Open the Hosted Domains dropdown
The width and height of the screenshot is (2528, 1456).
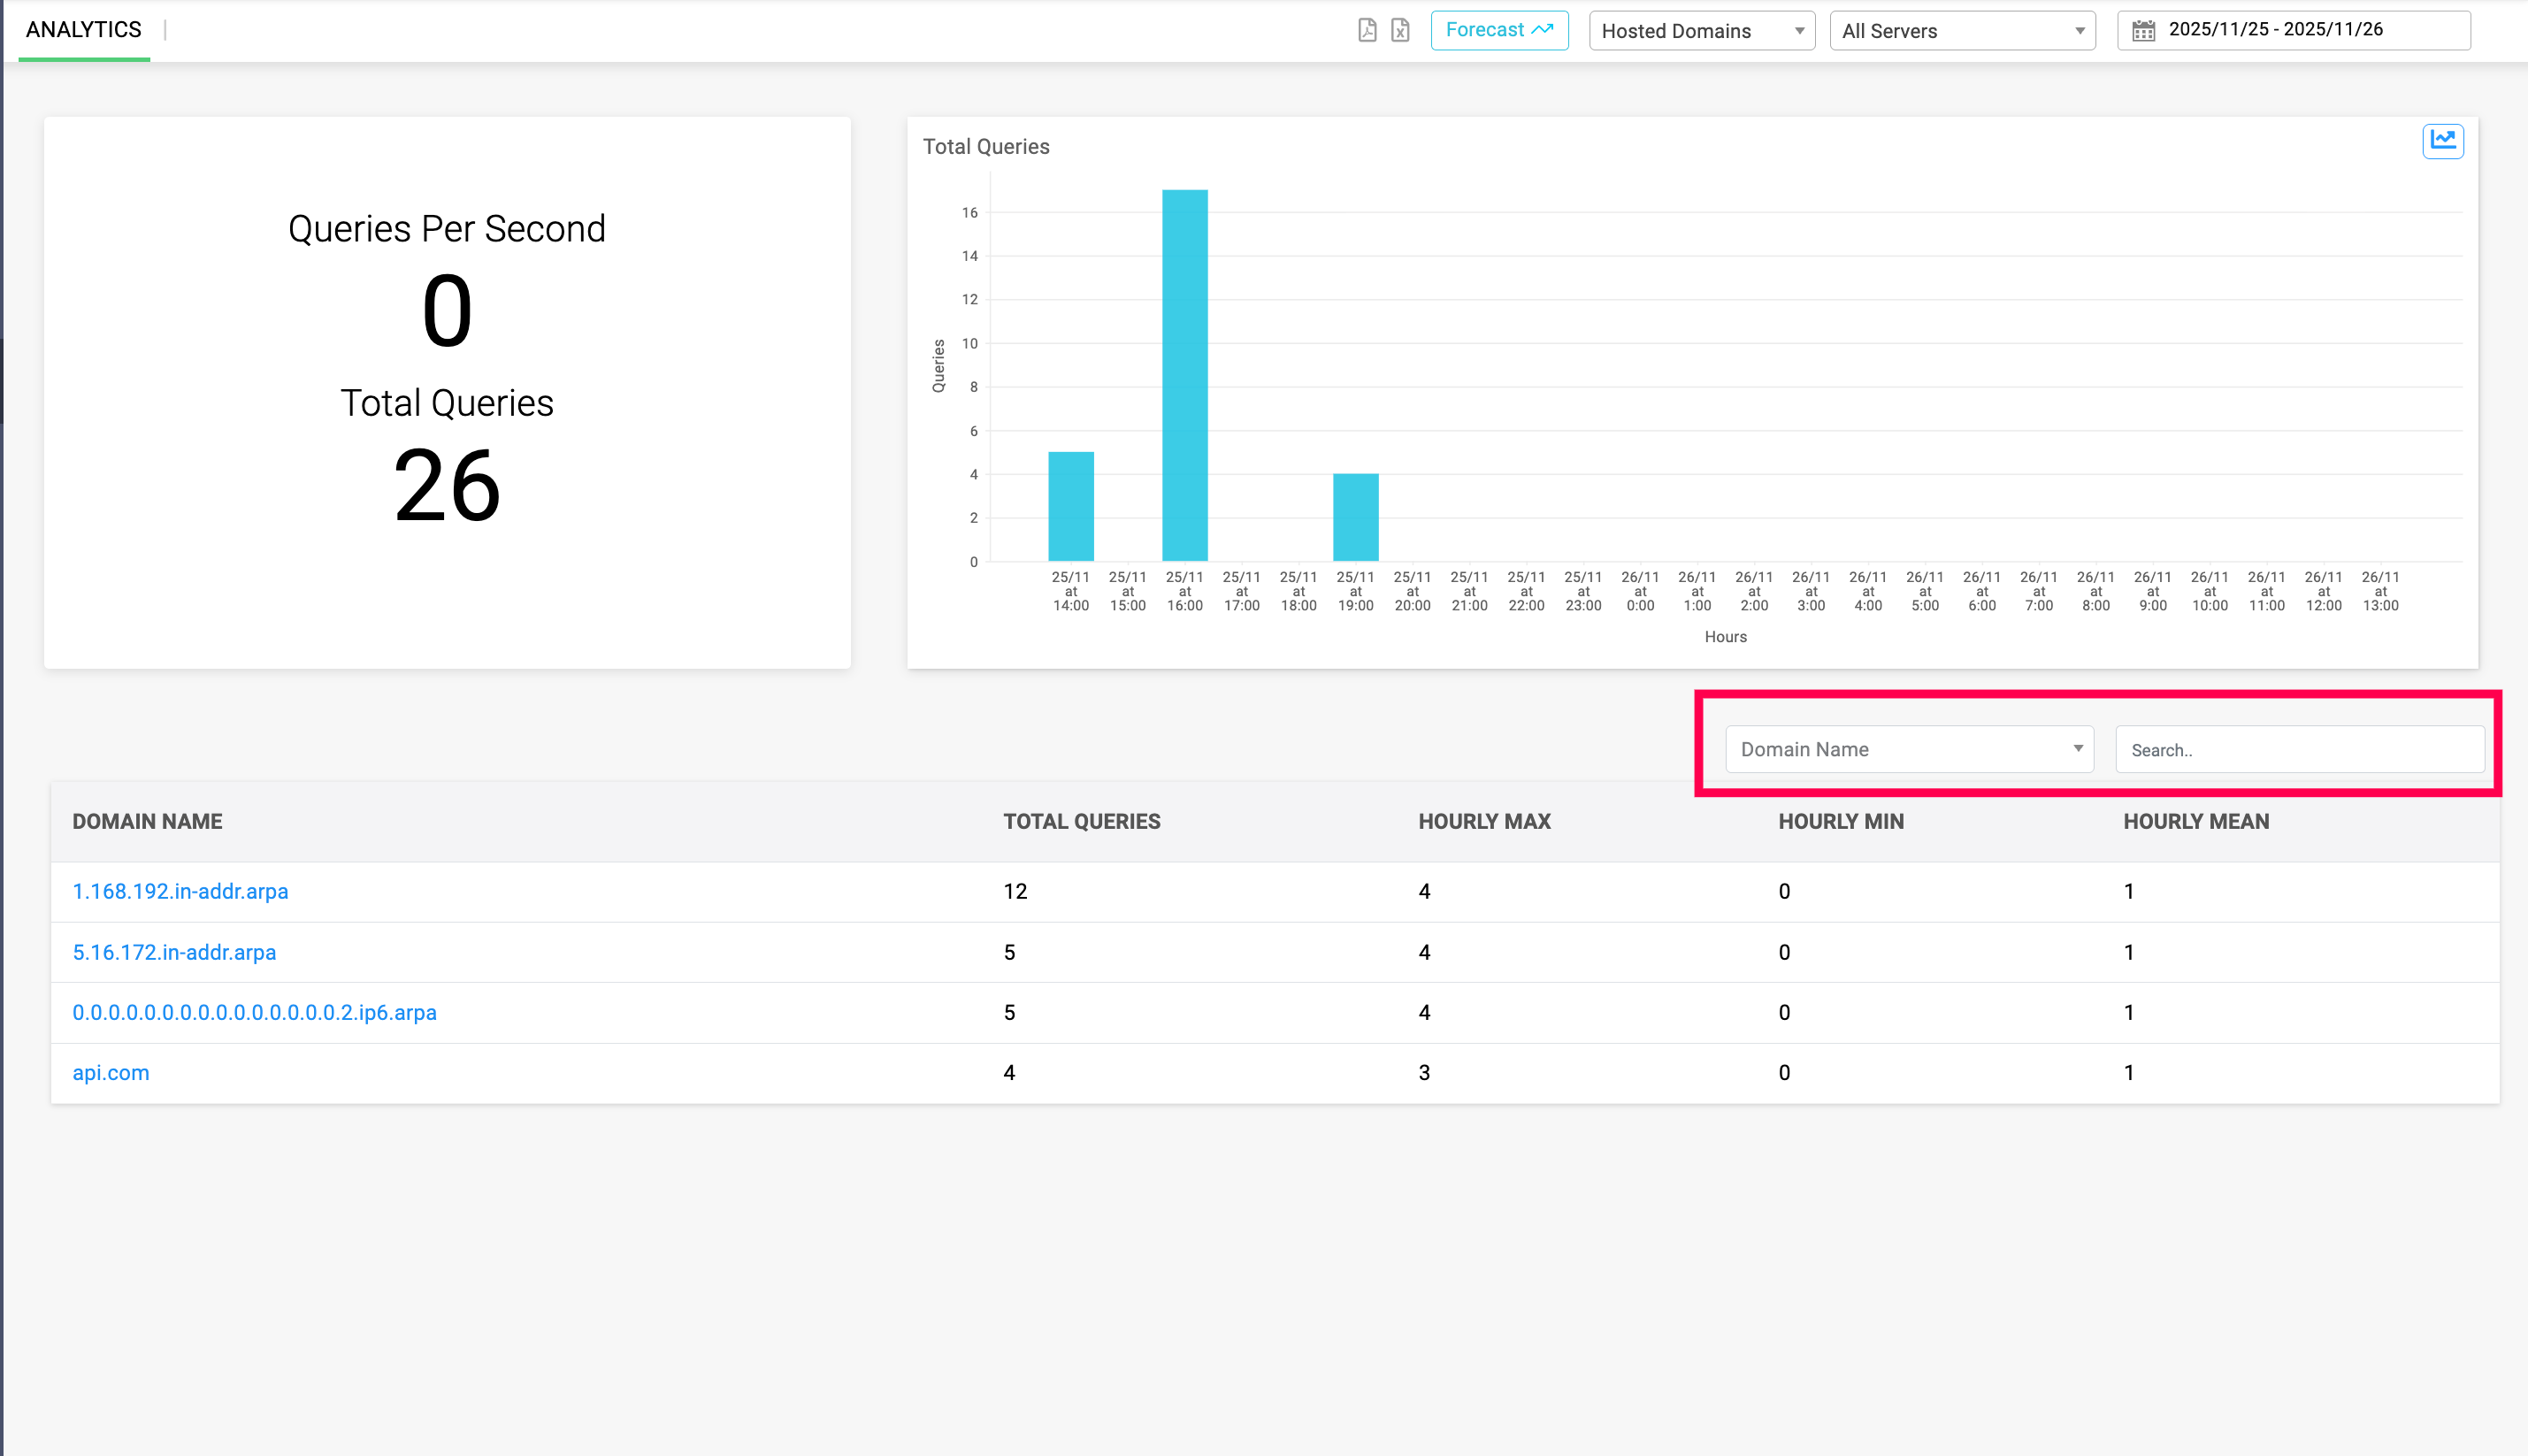(x=1701, y=31)
